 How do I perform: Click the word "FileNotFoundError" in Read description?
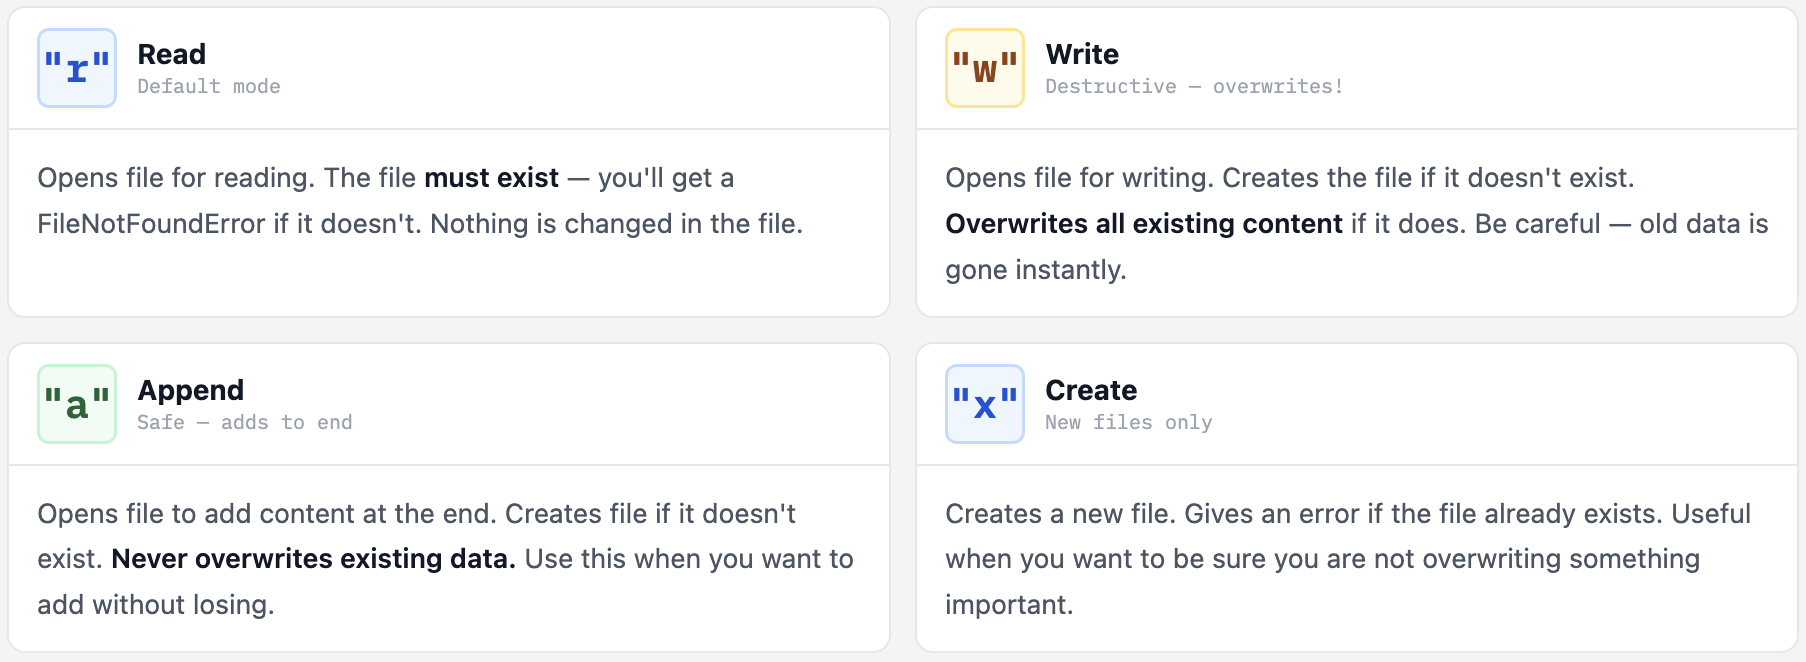151,224
